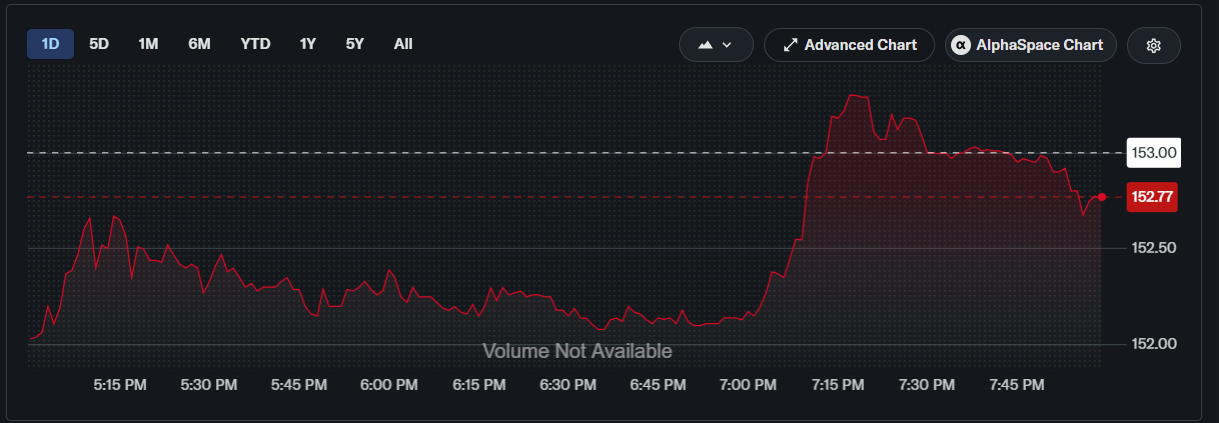Click the 7:30 PM time label
Viewport: 1219px width, 423px height.
(x=927, y=384)
